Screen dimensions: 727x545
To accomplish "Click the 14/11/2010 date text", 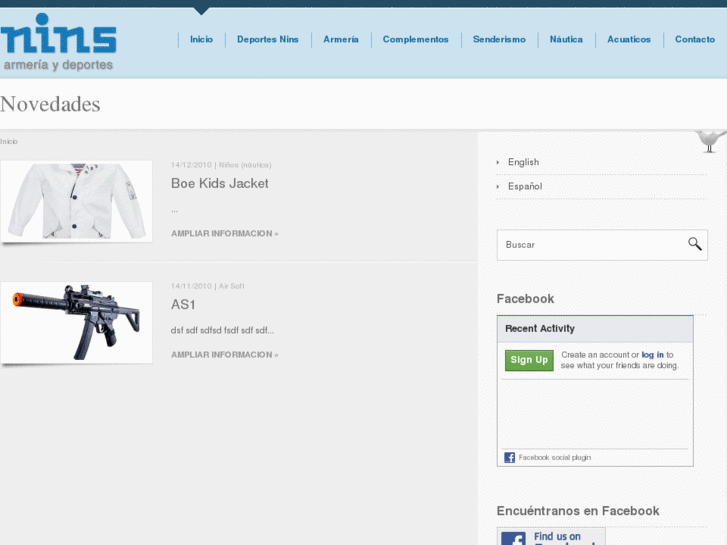I will 191,286.
